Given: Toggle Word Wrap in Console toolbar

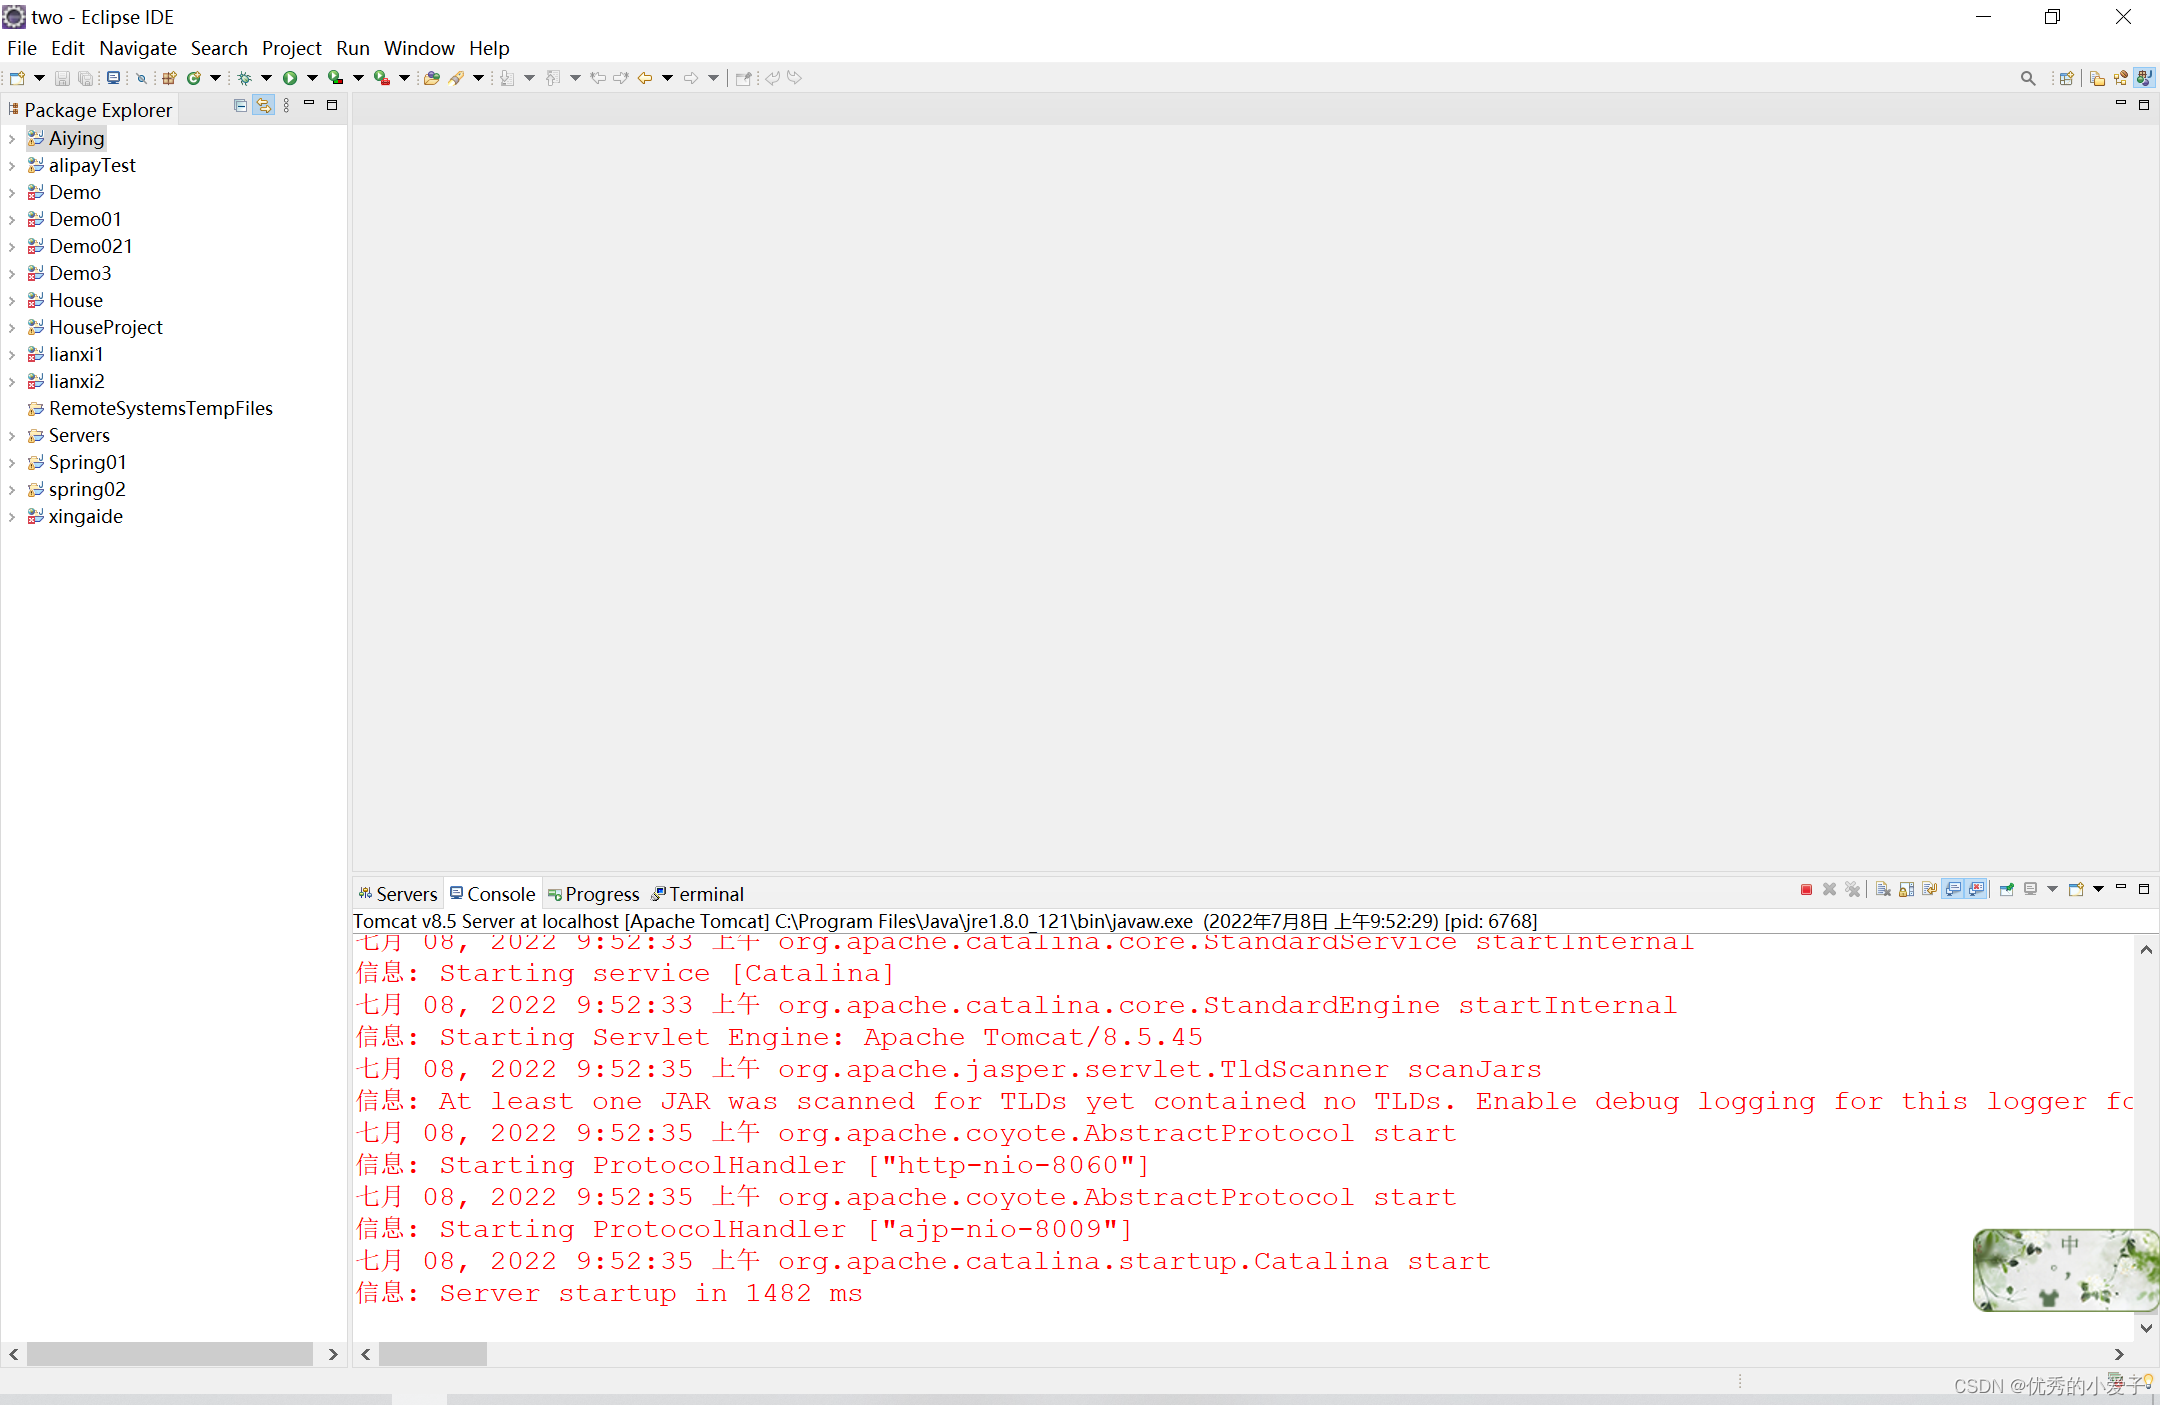Looking at the screenshot, I should [1929, 889].
